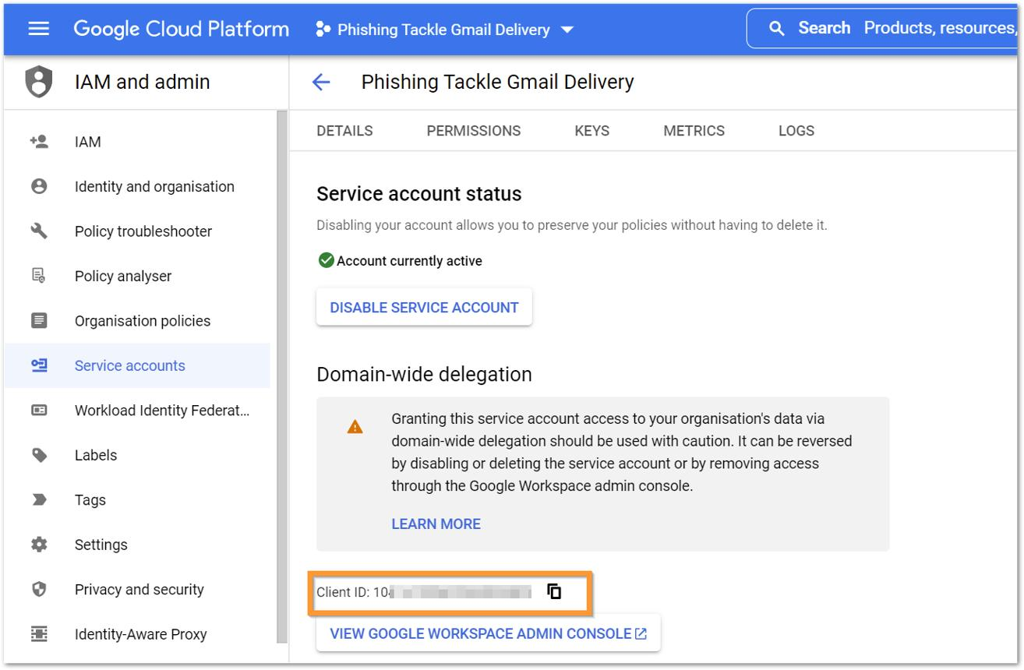Open Policy analyser in sidebar
The height and width of the screenshot is (670, 1024).
coord(137,276)
